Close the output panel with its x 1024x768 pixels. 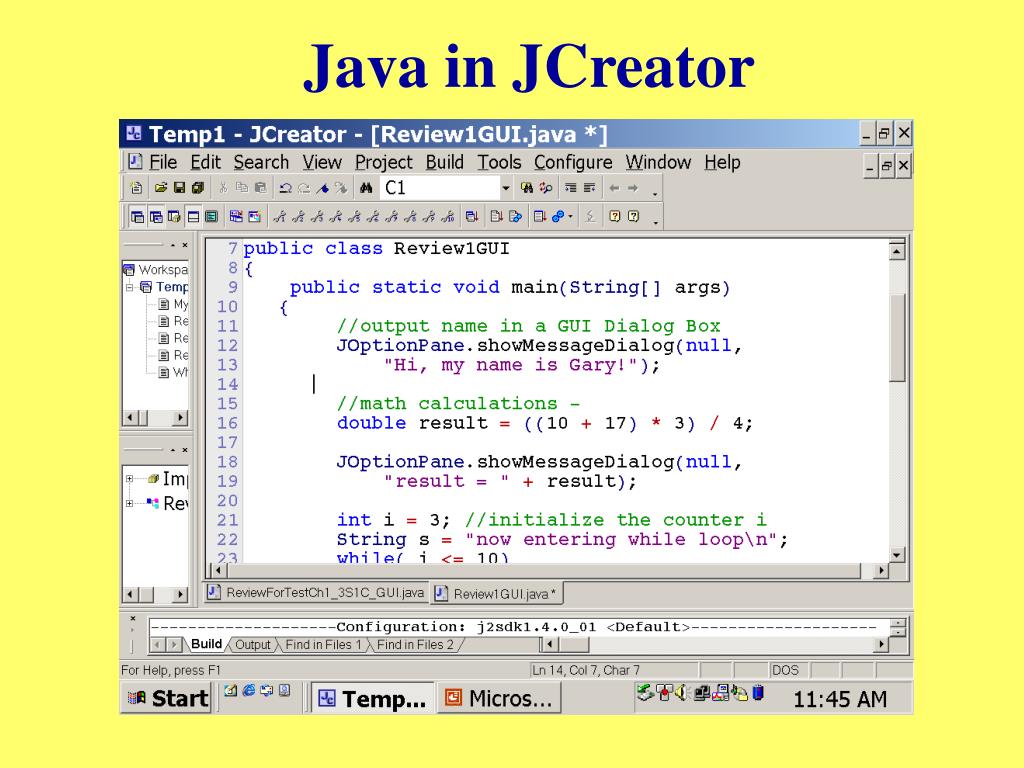(133, 618)
